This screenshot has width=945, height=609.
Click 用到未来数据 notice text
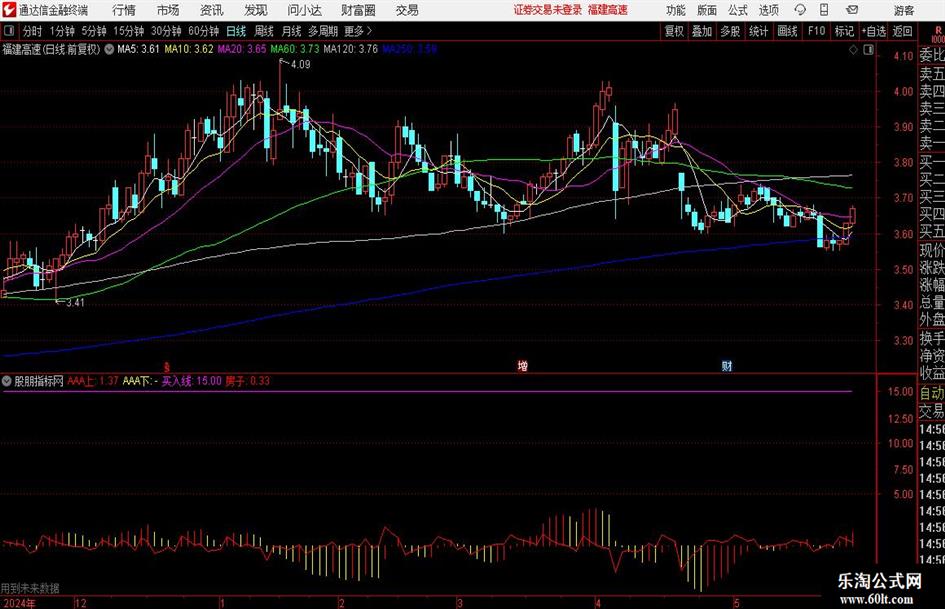(x=30, y=588)
